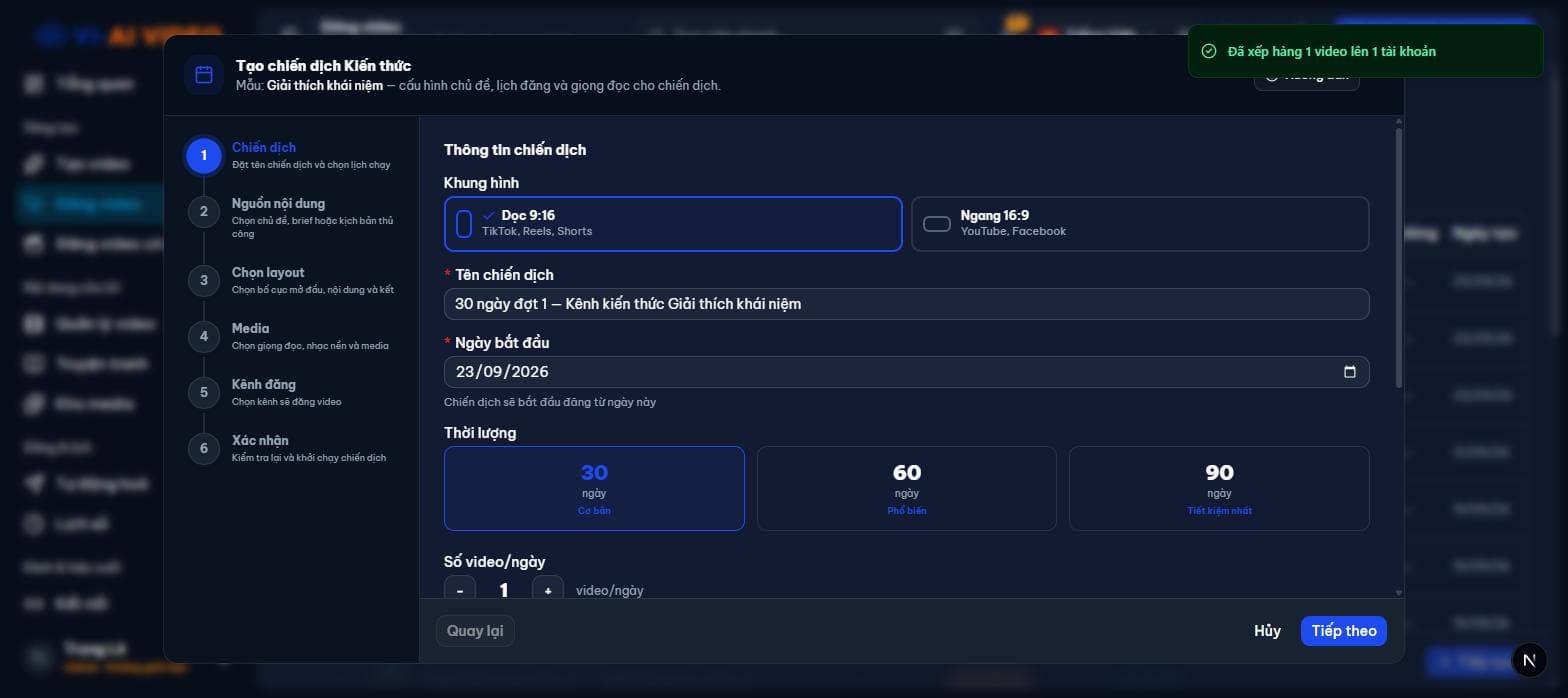Click the scrollbar up arrow in the dialog
Viewport: 1568px width, 698px height.
click(1398, 121)
